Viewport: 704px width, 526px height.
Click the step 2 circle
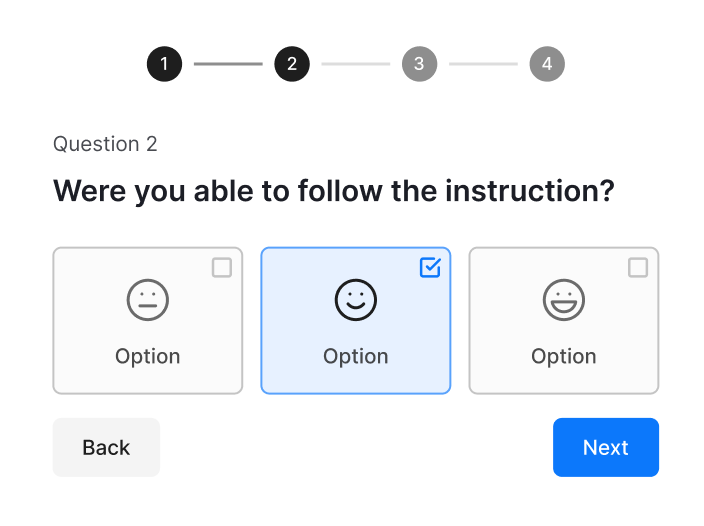click(x=292, y=65)
